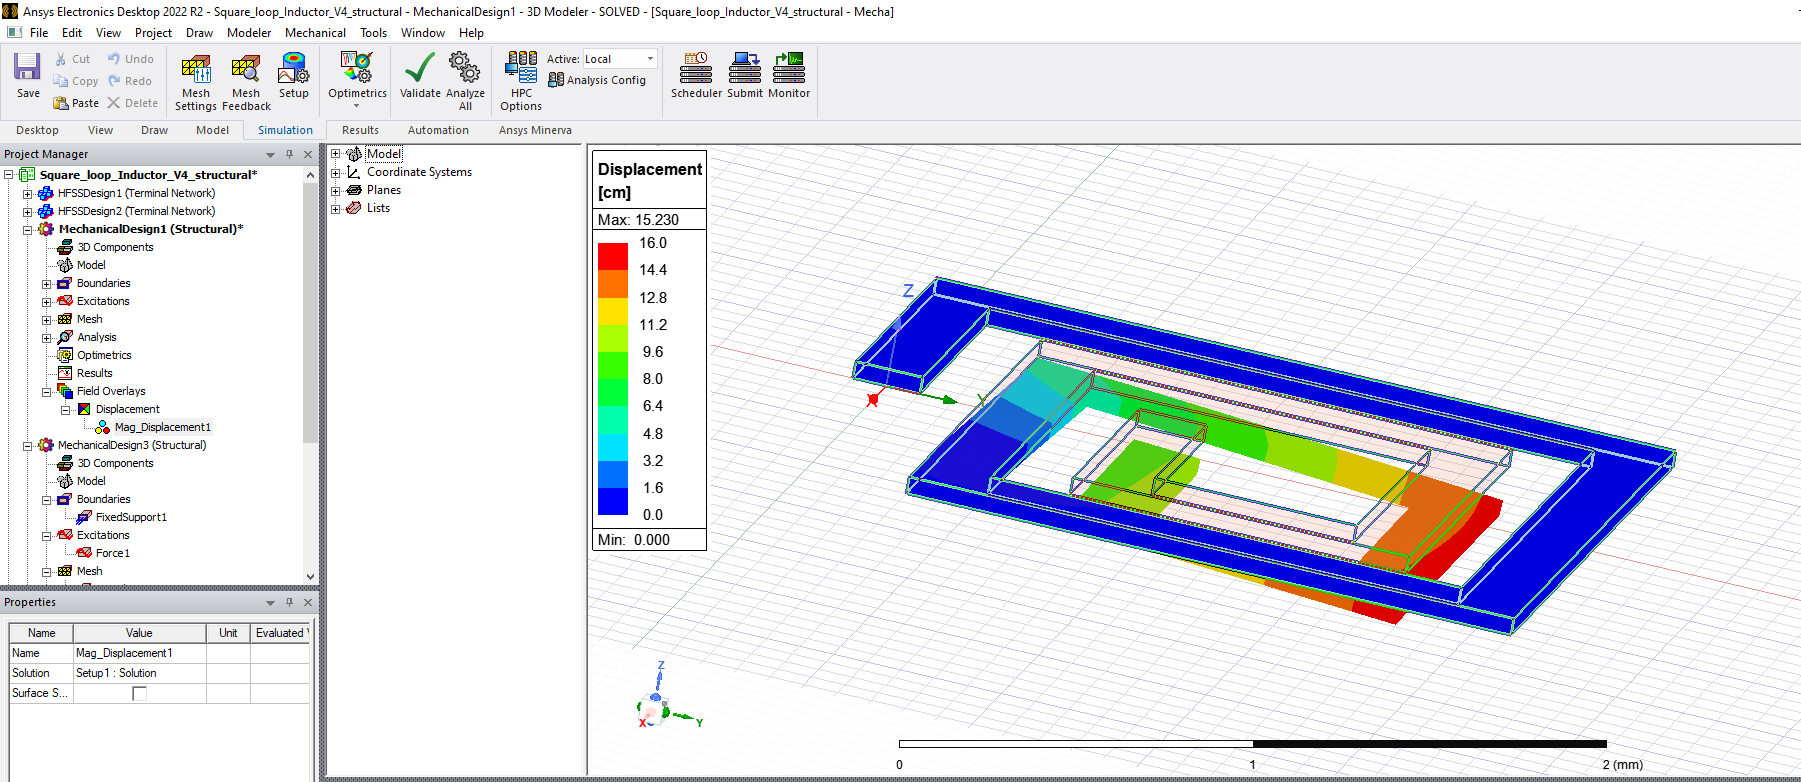Viewport: 1801px width, 782px height.
Task: Click the Validate checkmark icon
Action: [x=419, y=68]
